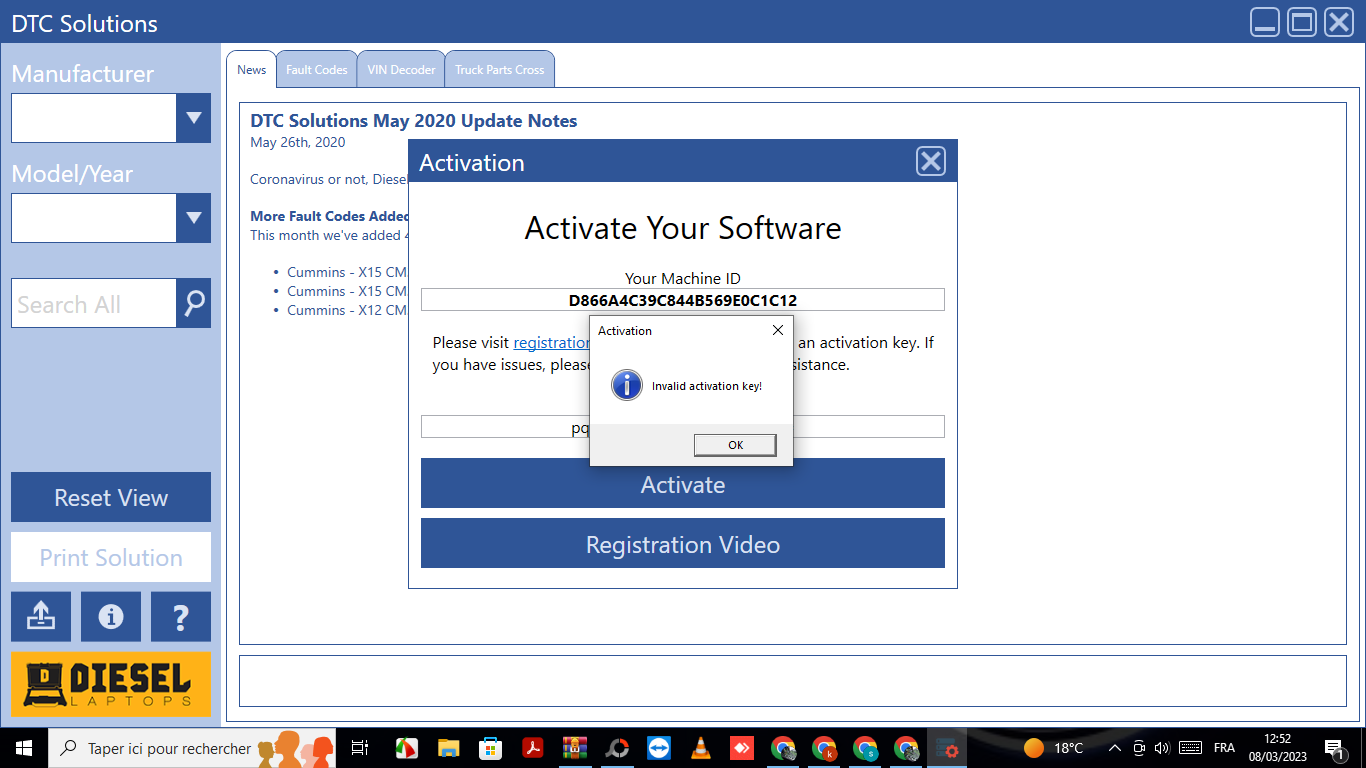Minimize the DTC Solutions window
The height and width of the screenshot is (768, 1366).
click(1265, 22)
